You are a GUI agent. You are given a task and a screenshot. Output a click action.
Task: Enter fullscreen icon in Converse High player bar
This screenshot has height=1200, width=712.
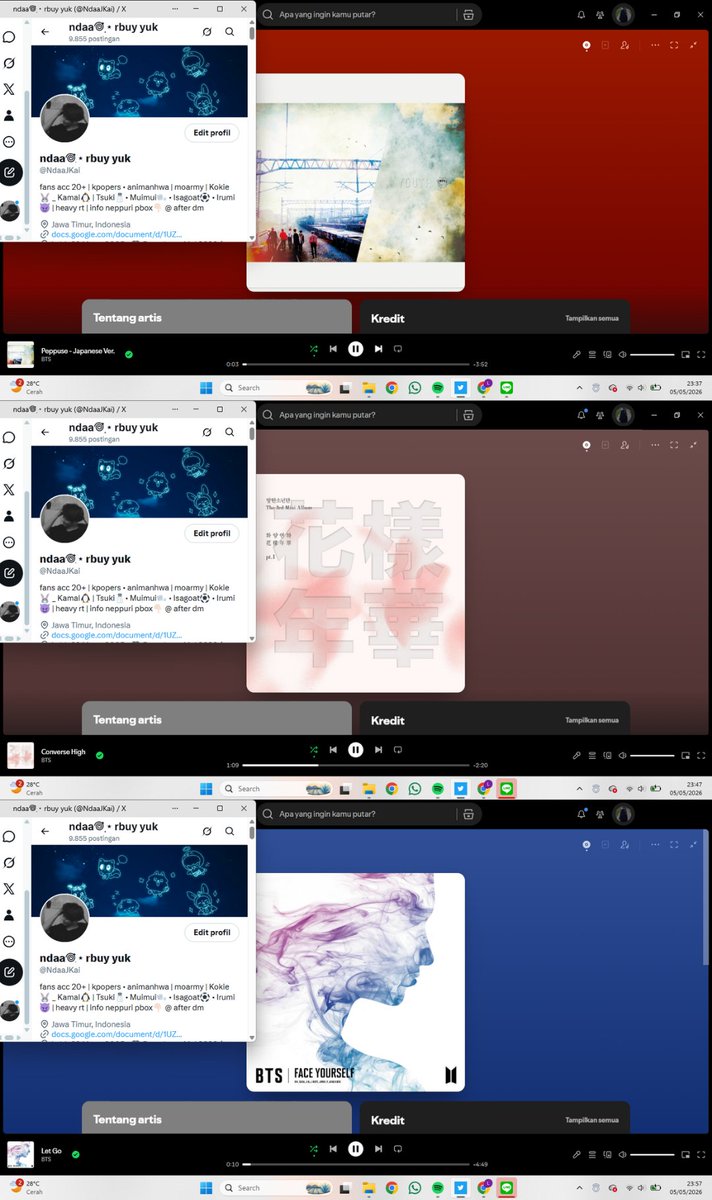point(701,755)
